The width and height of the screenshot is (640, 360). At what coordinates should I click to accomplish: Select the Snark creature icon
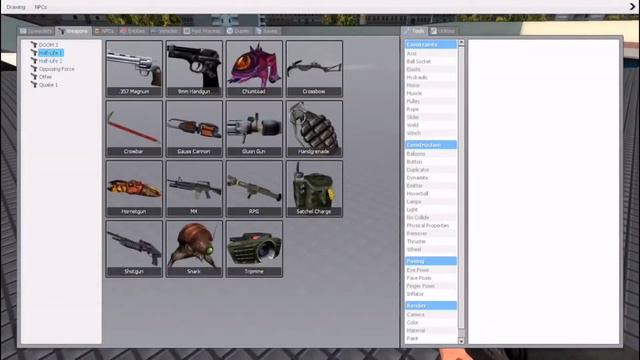194,249
